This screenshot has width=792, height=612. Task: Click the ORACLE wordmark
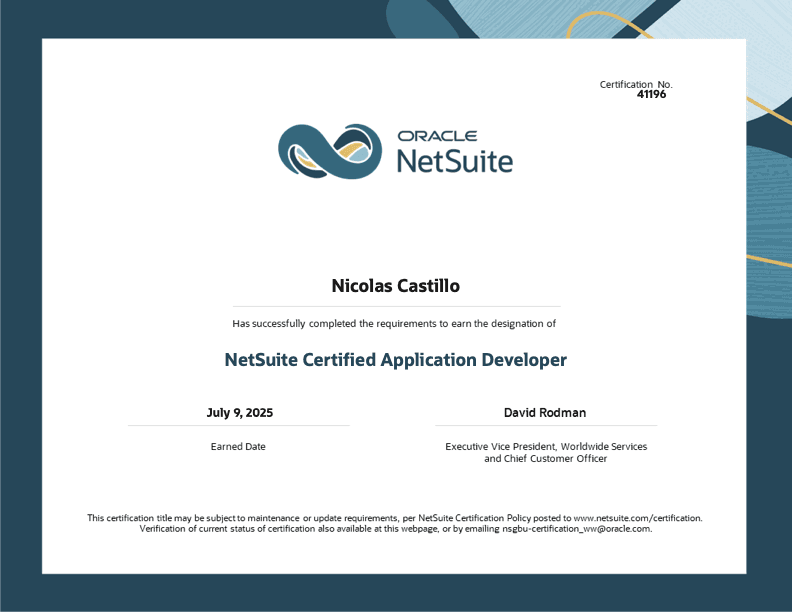point(437,136)
